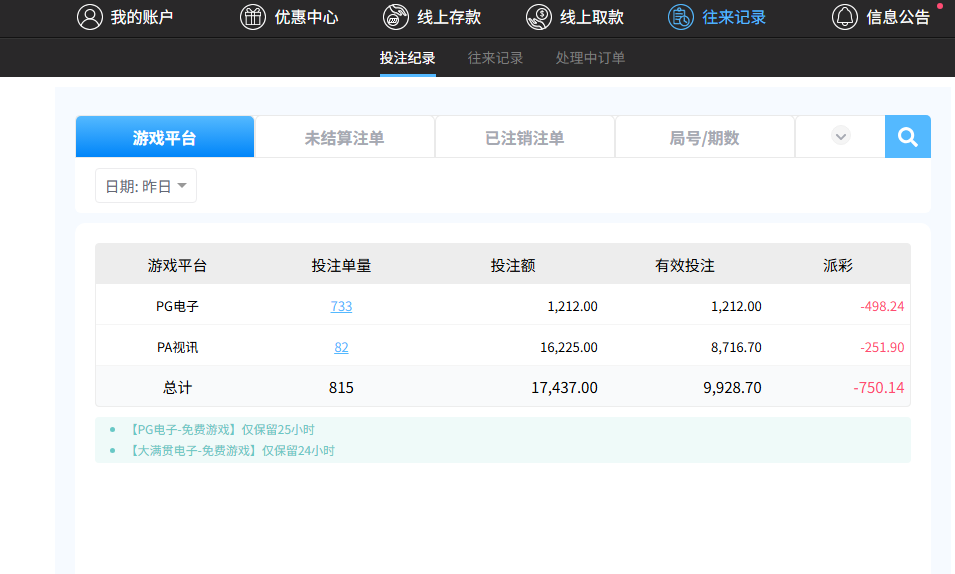Open the 82 bet count link
Screen dimensions: 955x574
pyautogui.click(x=341, y=347)
